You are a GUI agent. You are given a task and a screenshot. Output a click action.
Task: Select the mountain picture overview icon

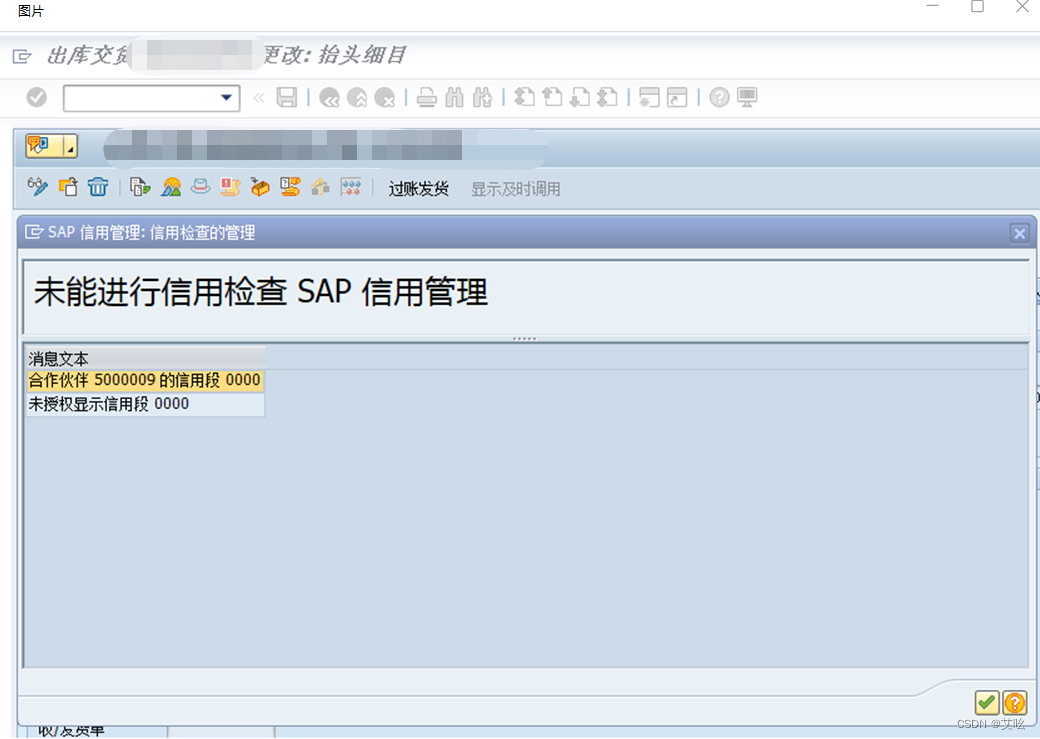click(x=169, y=187)
